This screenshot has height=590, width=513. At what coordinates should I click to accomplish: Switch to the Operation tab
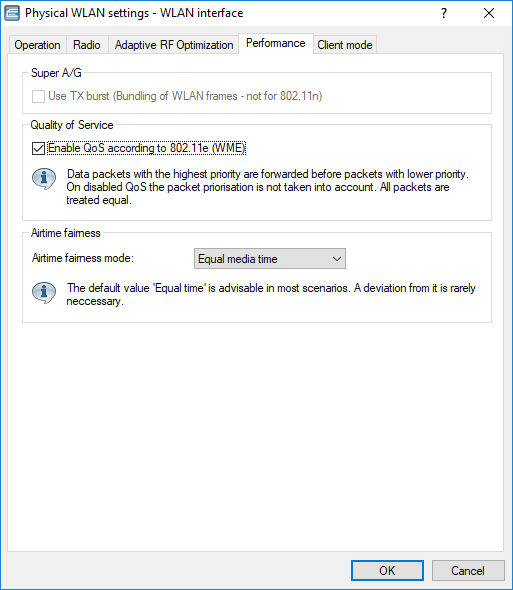click(x=37, y=45)
